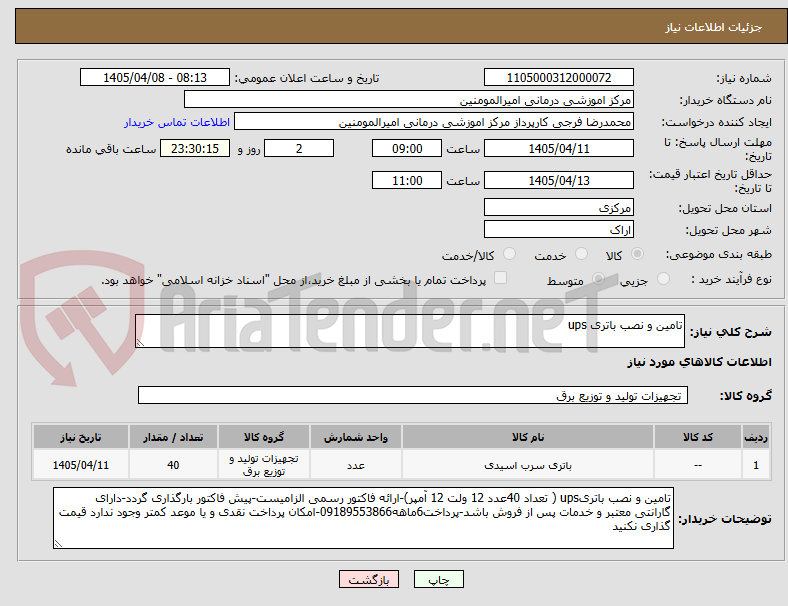Click the چاپ (print) button
788x606 pixels.
pyautogui.click(x=438, y=579)
